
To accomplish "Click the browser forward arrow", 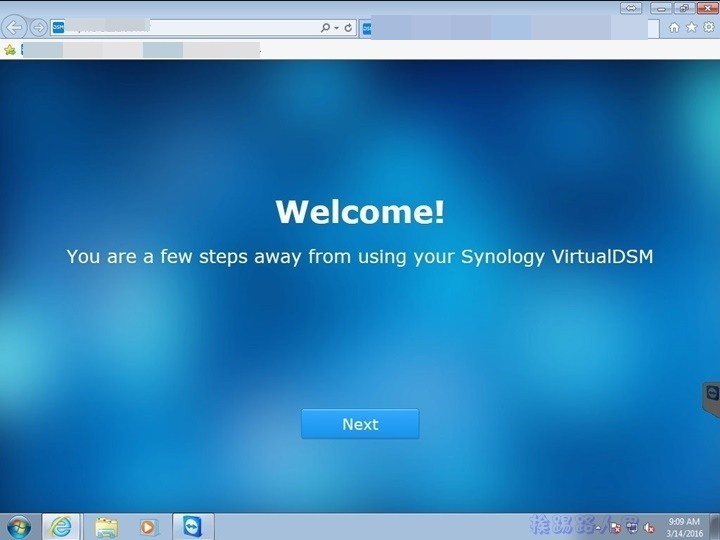I will click(x=39, y=28).
